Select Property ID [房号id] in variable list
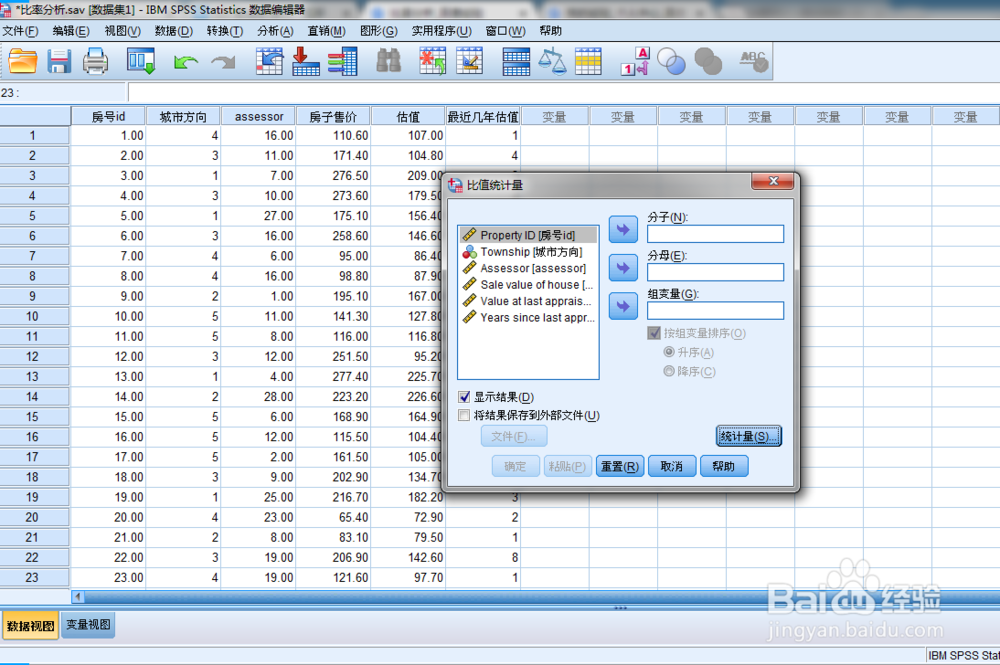 point(528,235)
